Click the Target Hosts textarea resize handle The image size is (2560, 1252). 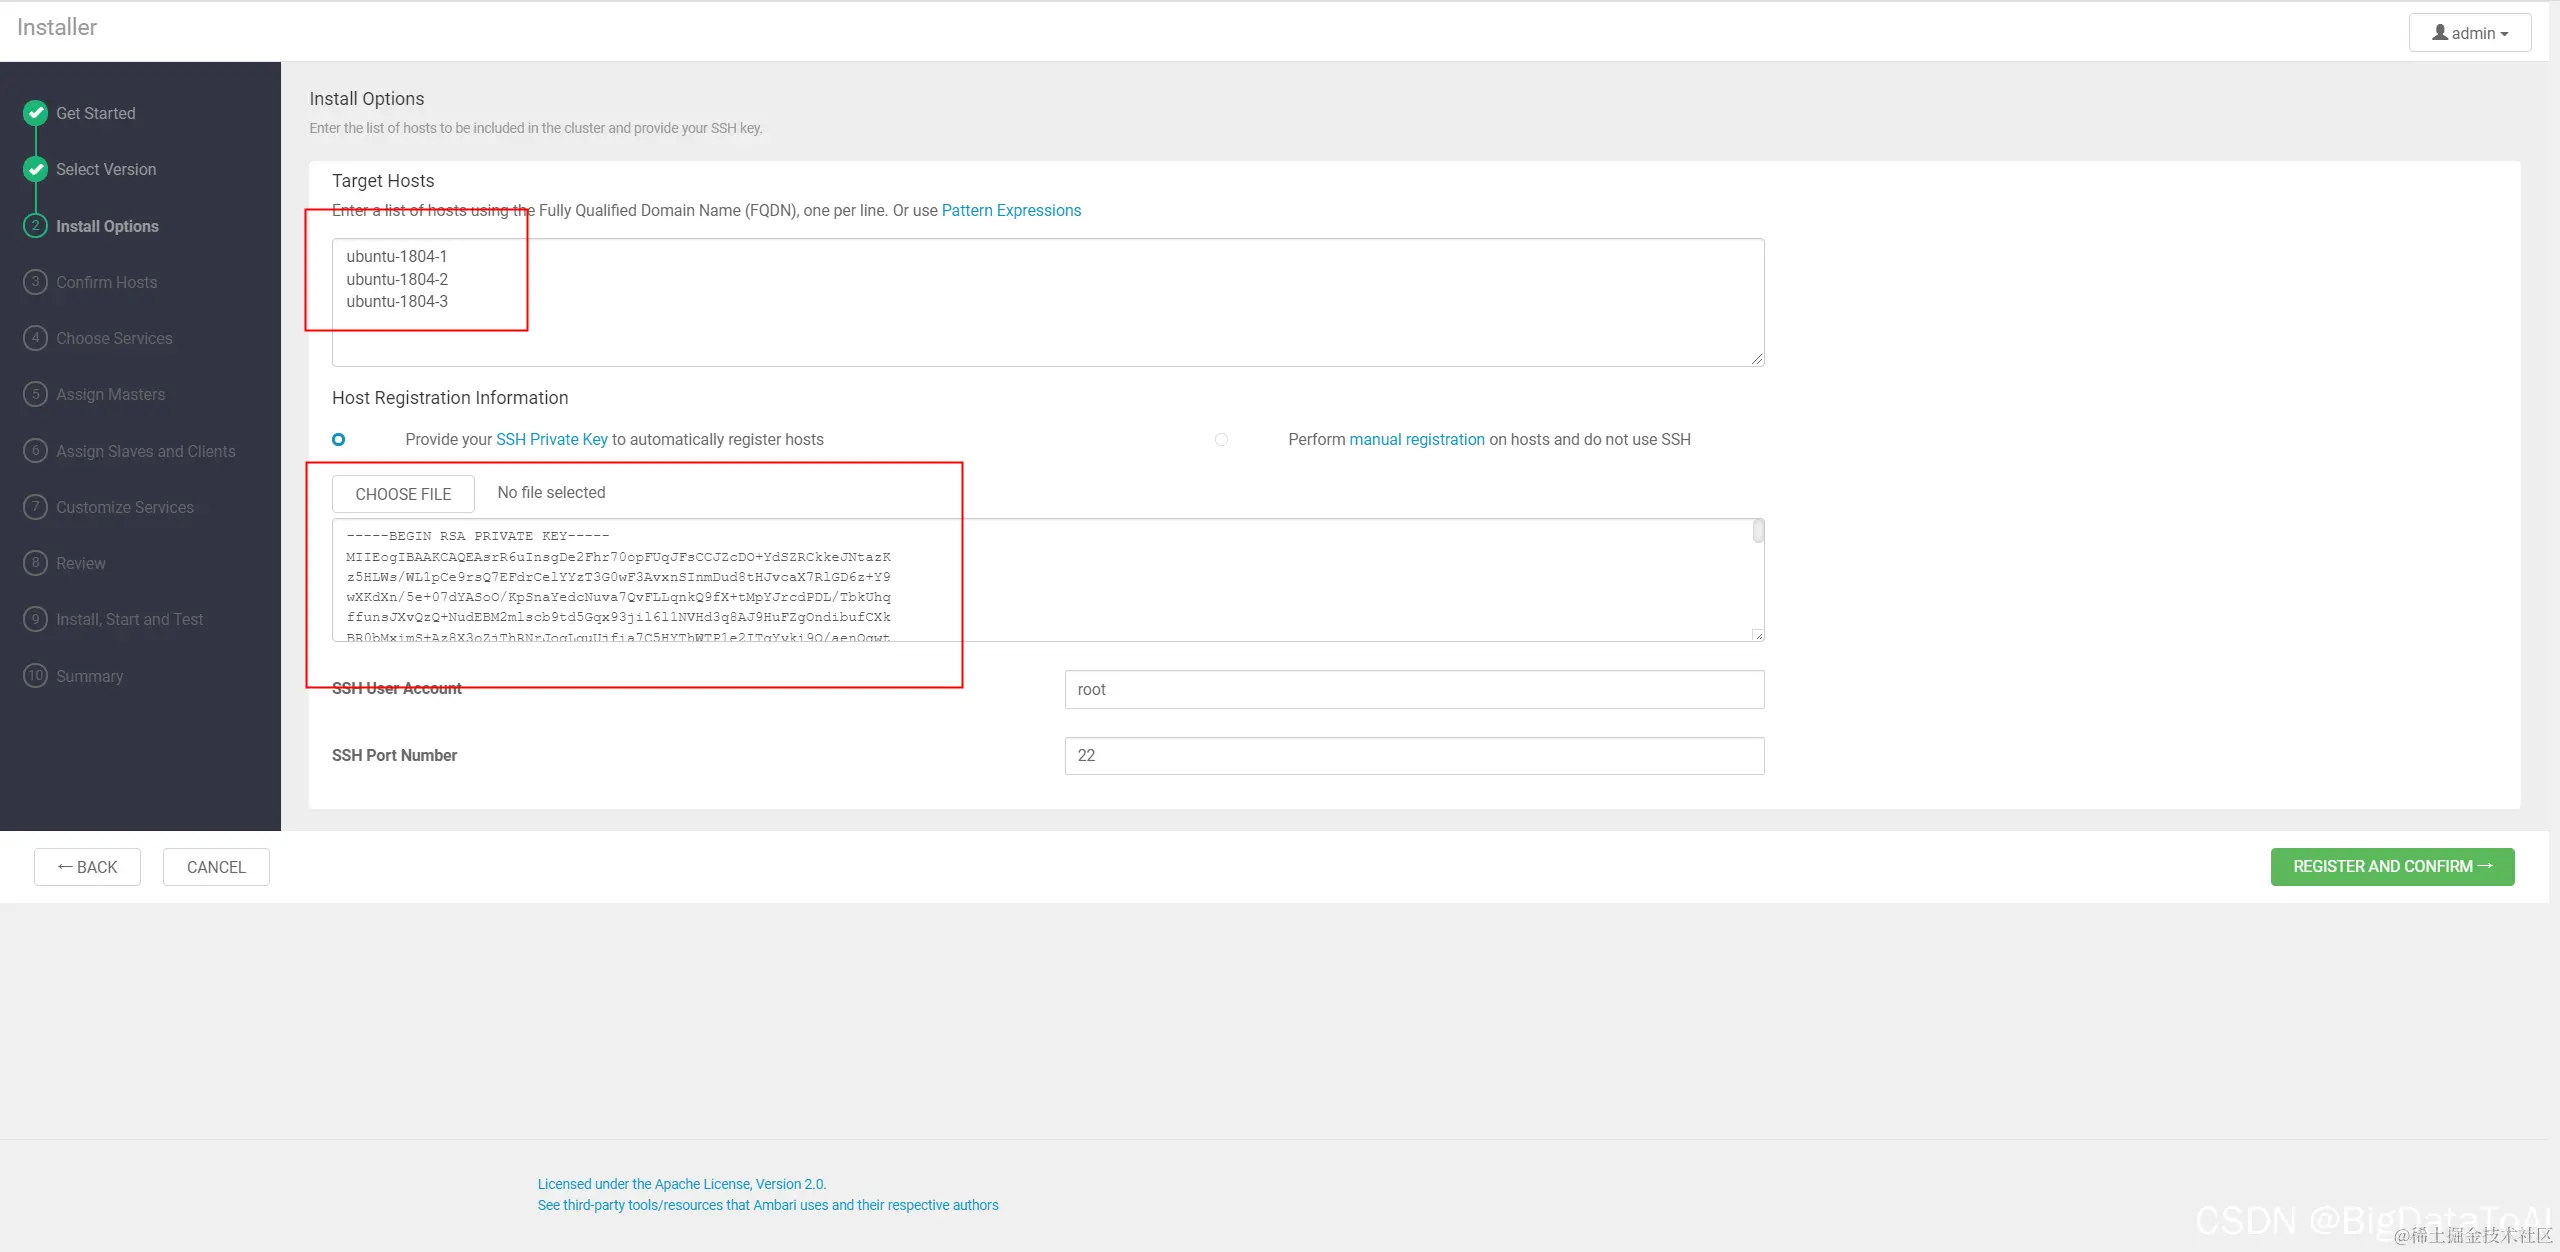click(x=1757, y=359)
